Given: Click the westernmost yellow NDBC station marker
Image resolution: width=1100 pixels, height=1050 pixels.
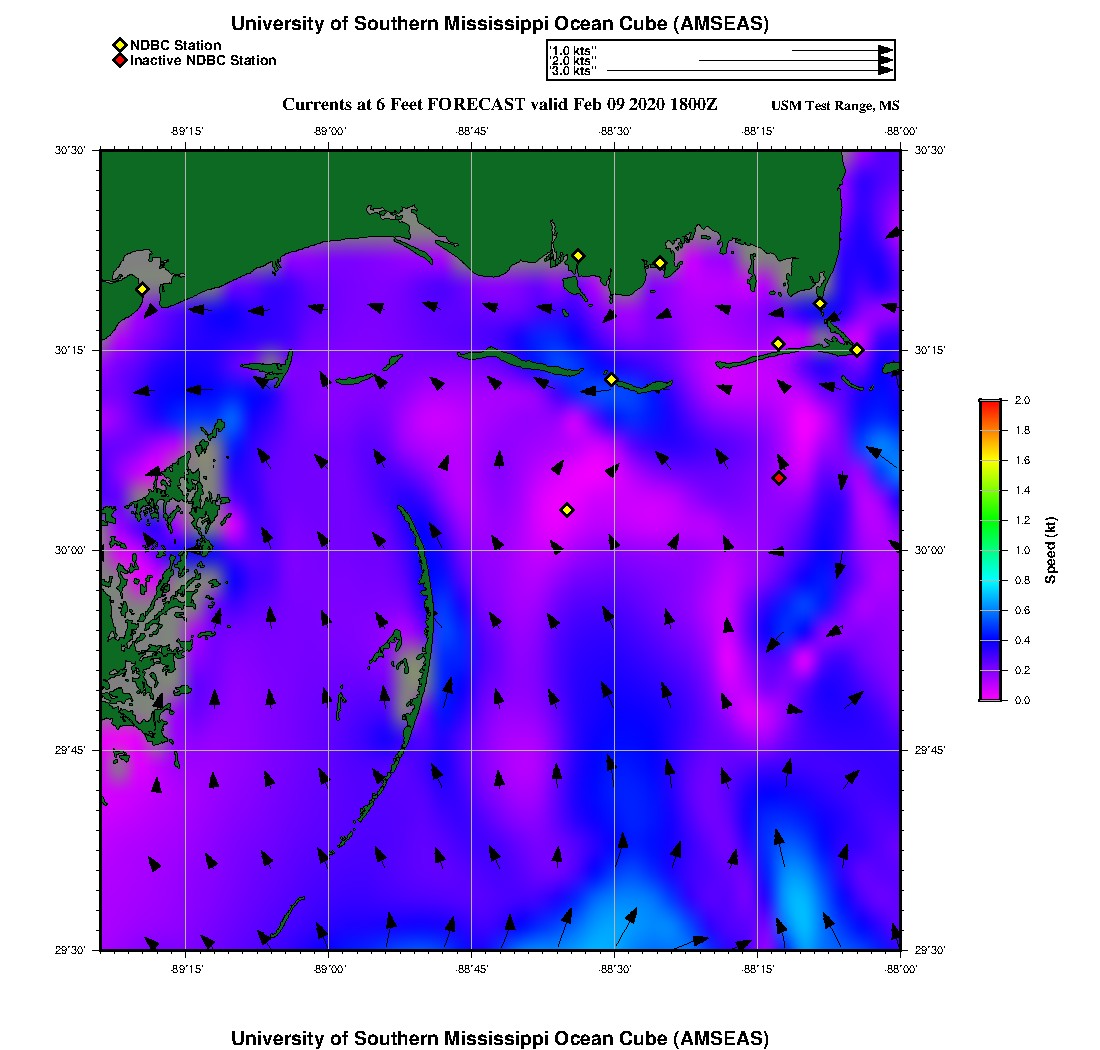Looking at the screenshot, I should coord(142,289).
